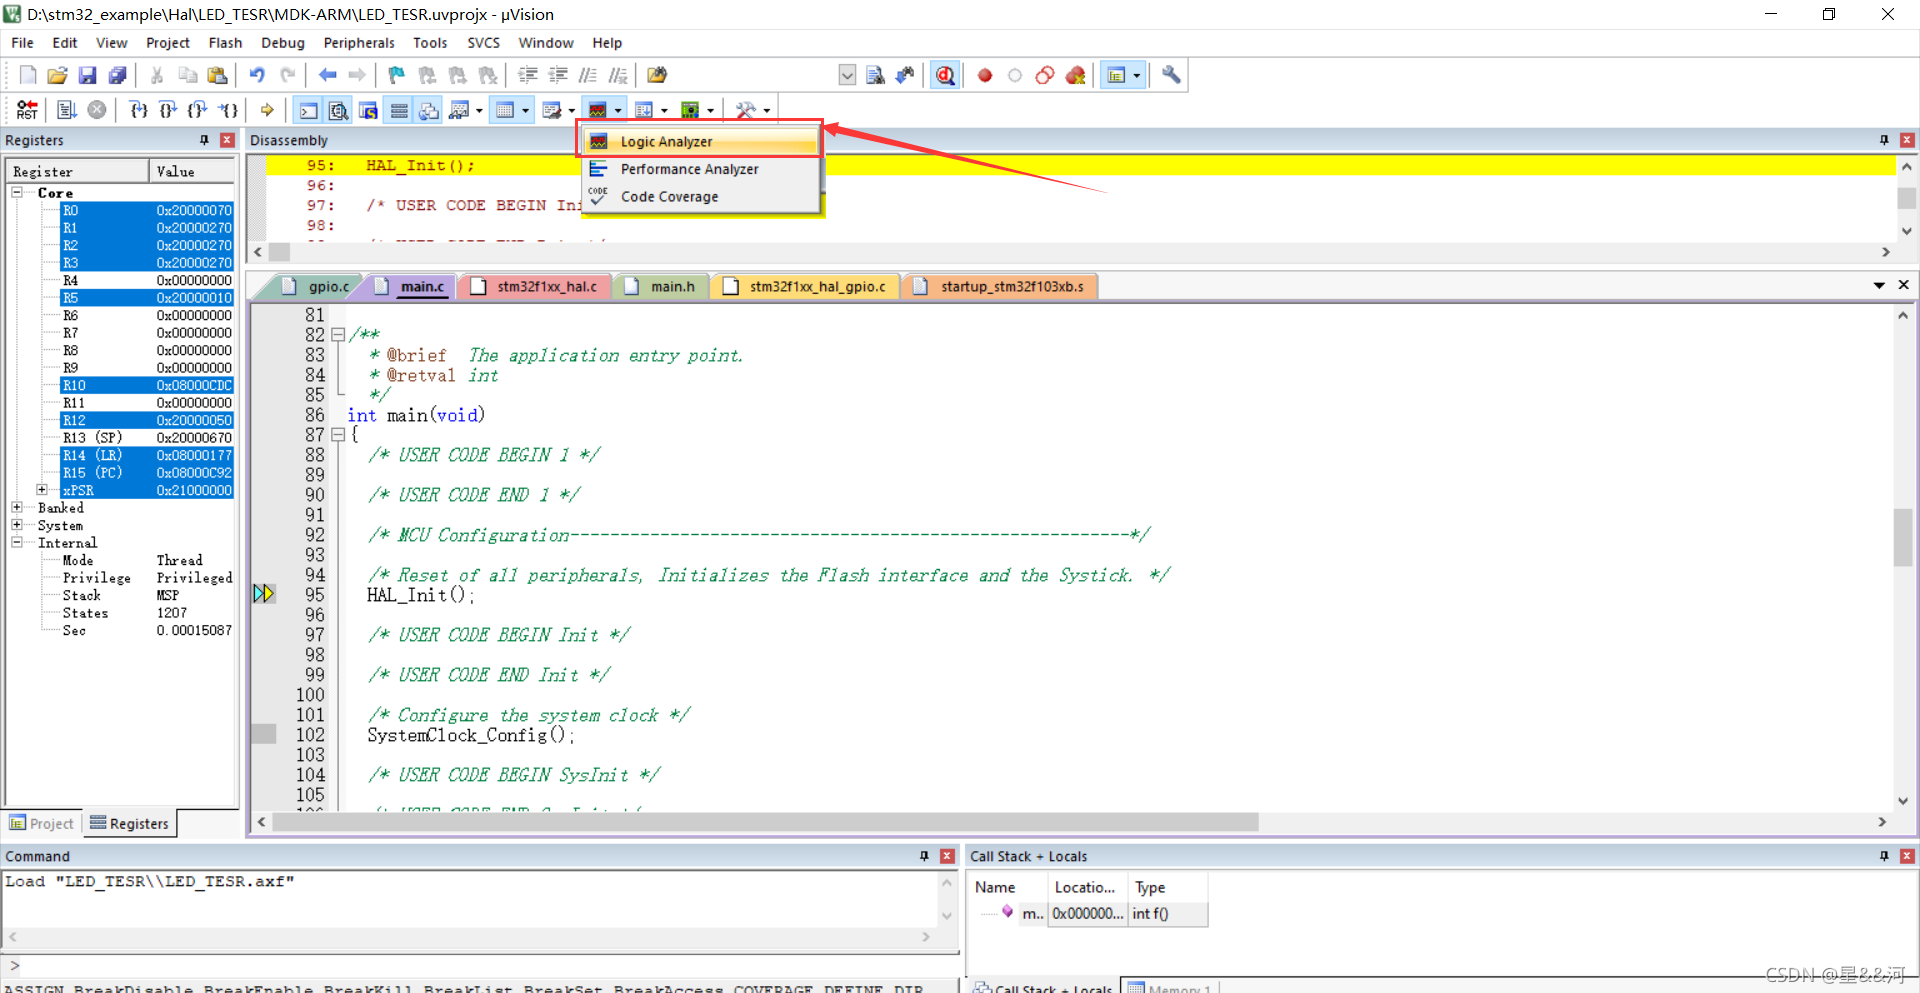Open the Command Window icon

click(307, 110)
